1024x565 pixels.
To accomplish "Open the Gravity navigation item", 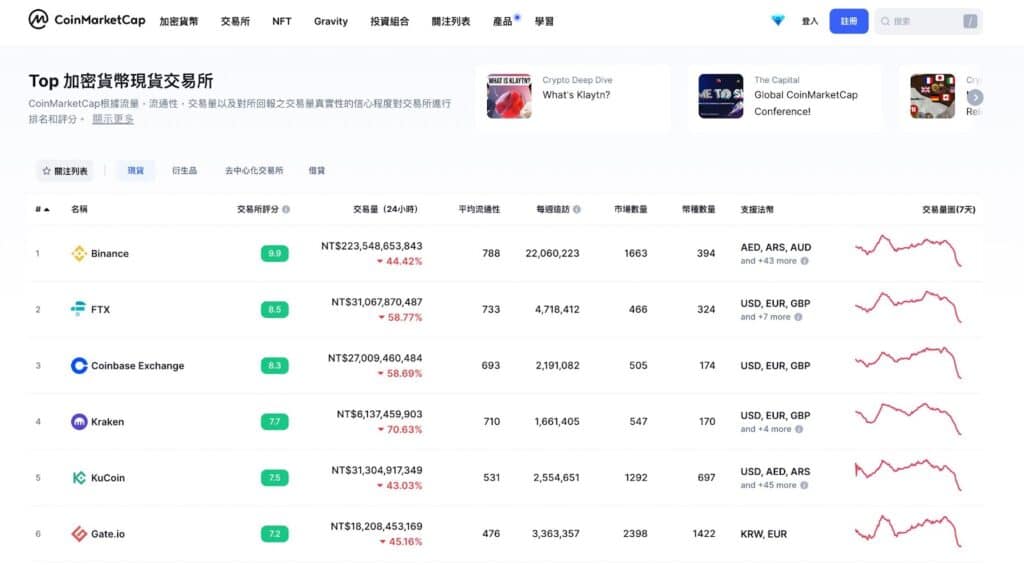I will [330, 22].
